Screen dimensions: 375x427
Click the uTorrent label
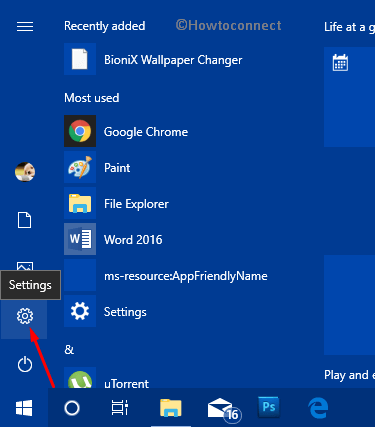pos(126,383)
